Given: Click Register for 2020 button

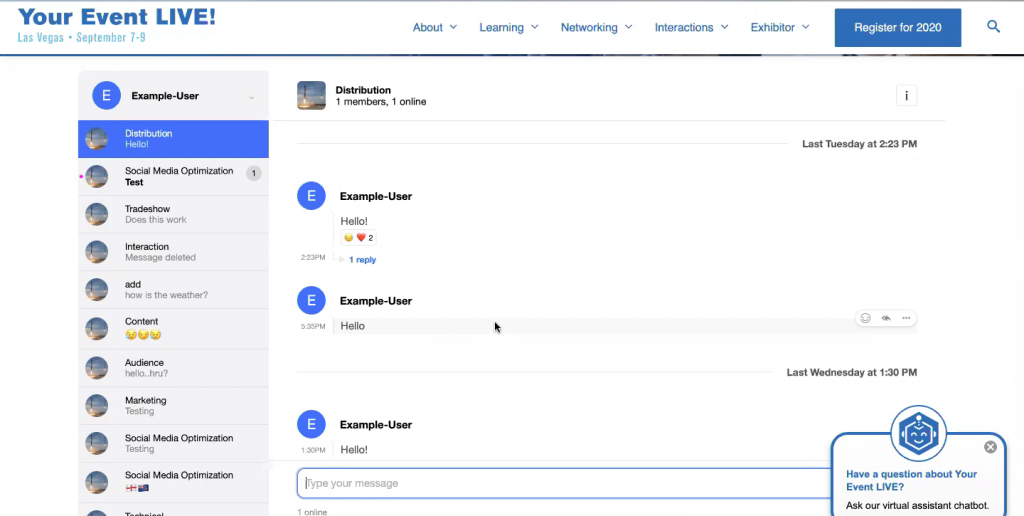Looking at the screenshot, I should pyautogui.click(x=897, y=27).
